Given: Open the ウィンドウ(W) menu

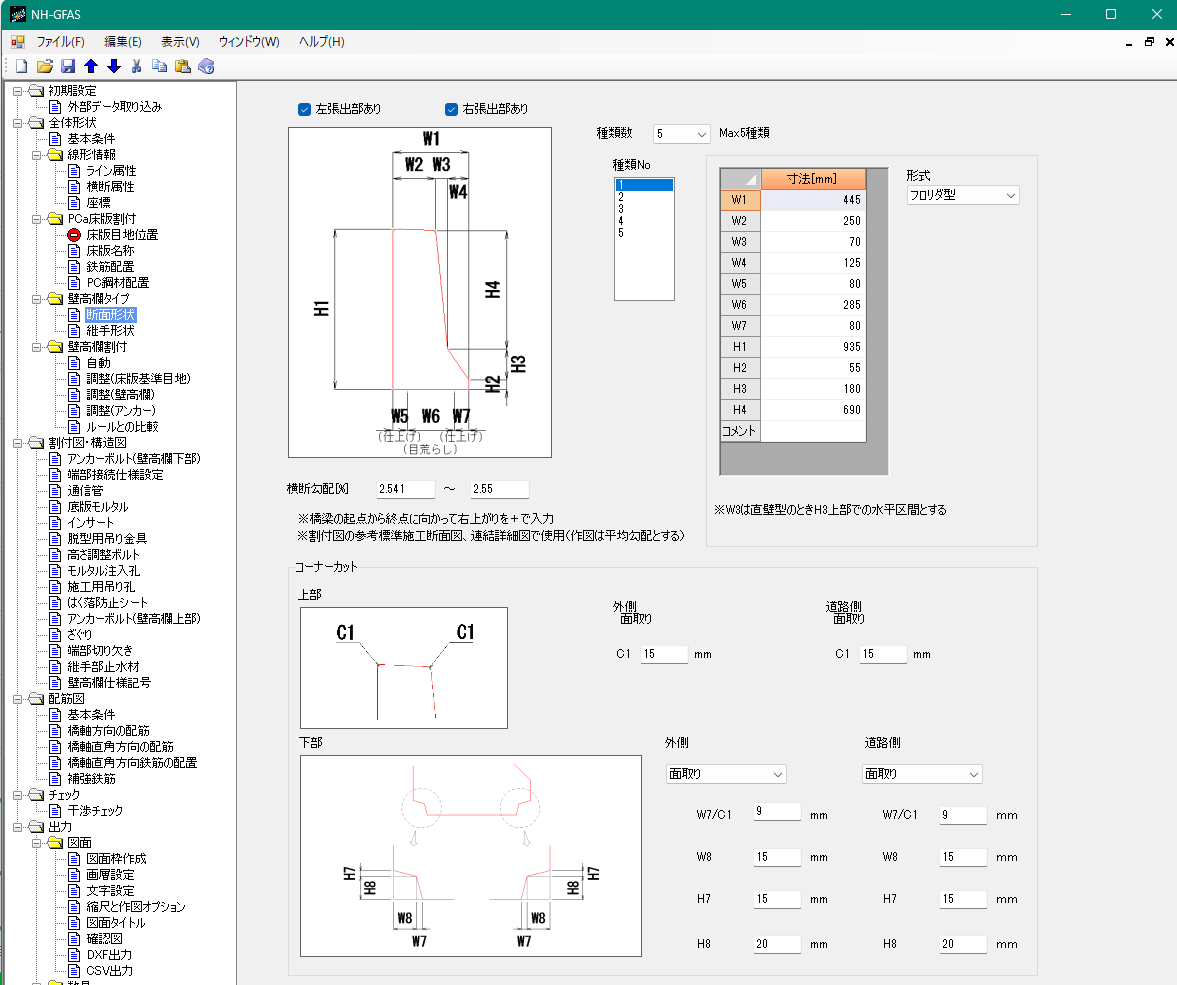Looking at the screenshot, I should pyautogui.click(x=249, y=42).
